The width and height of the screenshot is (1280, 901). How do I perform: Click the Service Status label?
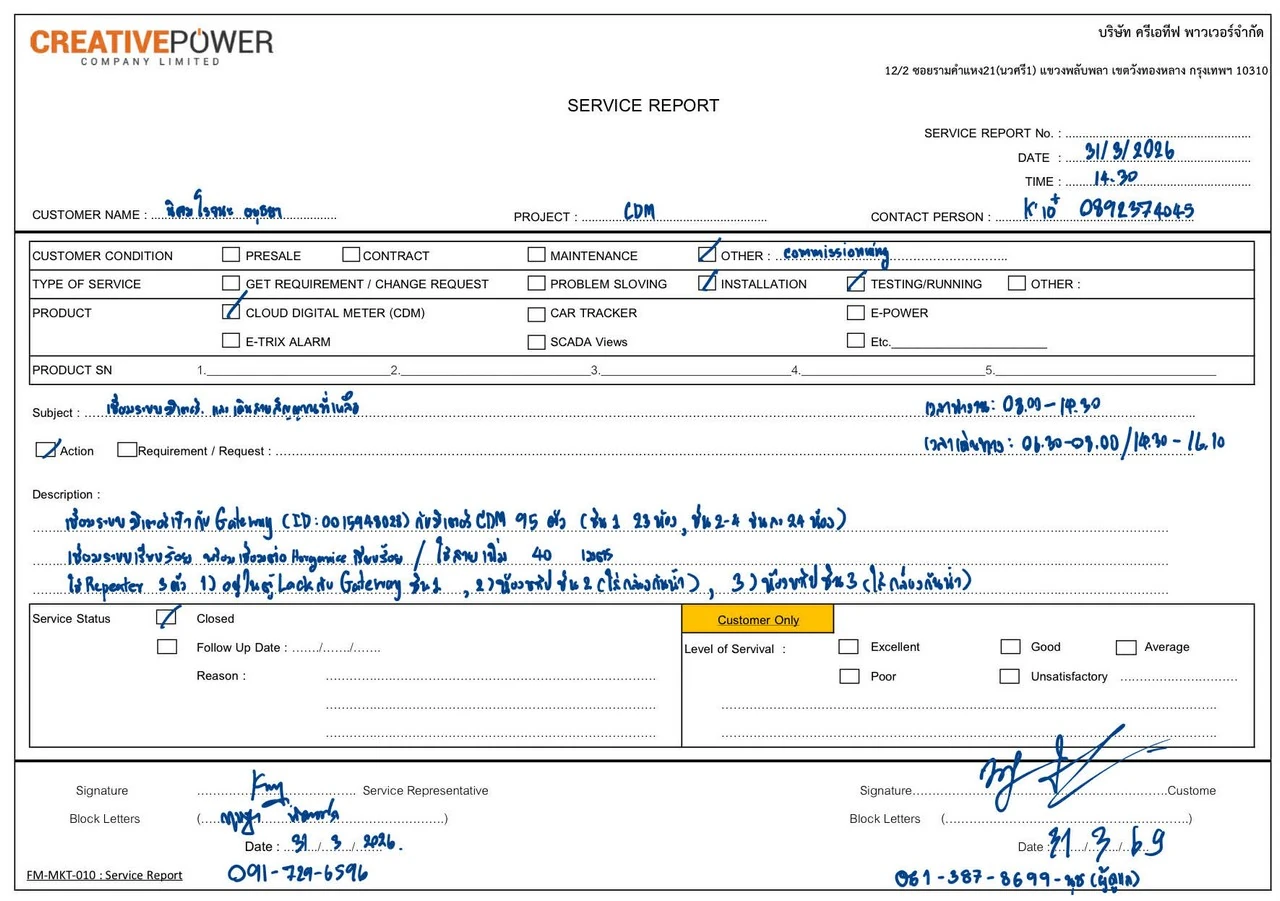pos(71,618)
